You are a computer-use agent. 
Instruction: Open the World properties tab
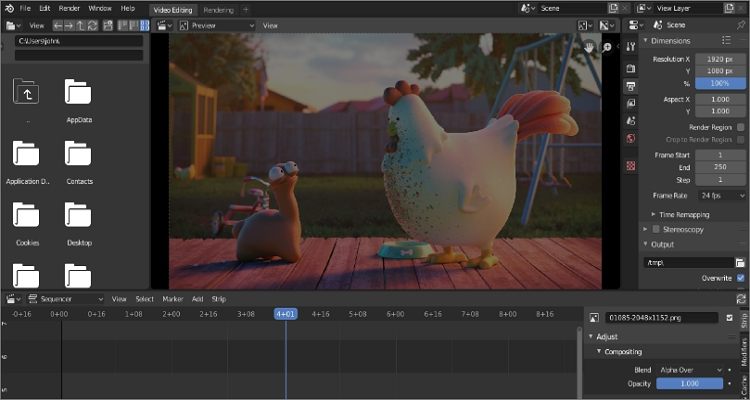point(631,138)
